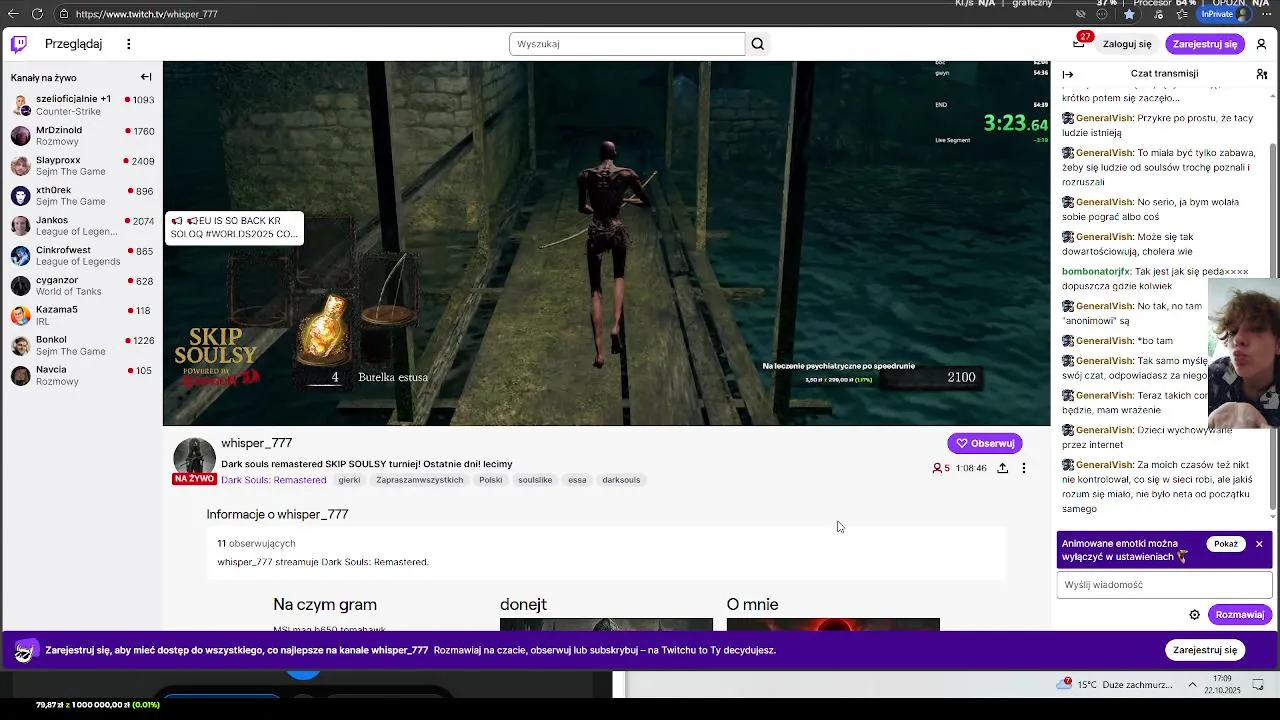Open Kazama5 channel in sidebar

click(x=82, y=315)
